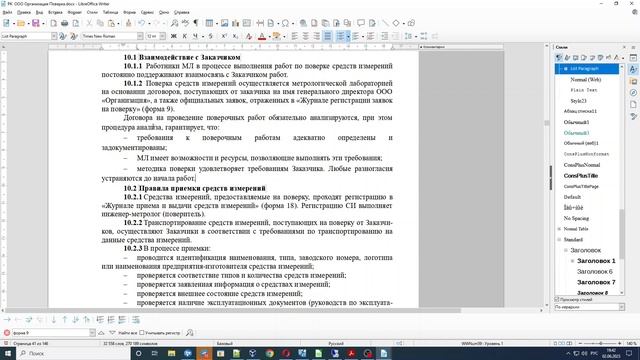Open the Windows Start menu

tap(8, 353)
